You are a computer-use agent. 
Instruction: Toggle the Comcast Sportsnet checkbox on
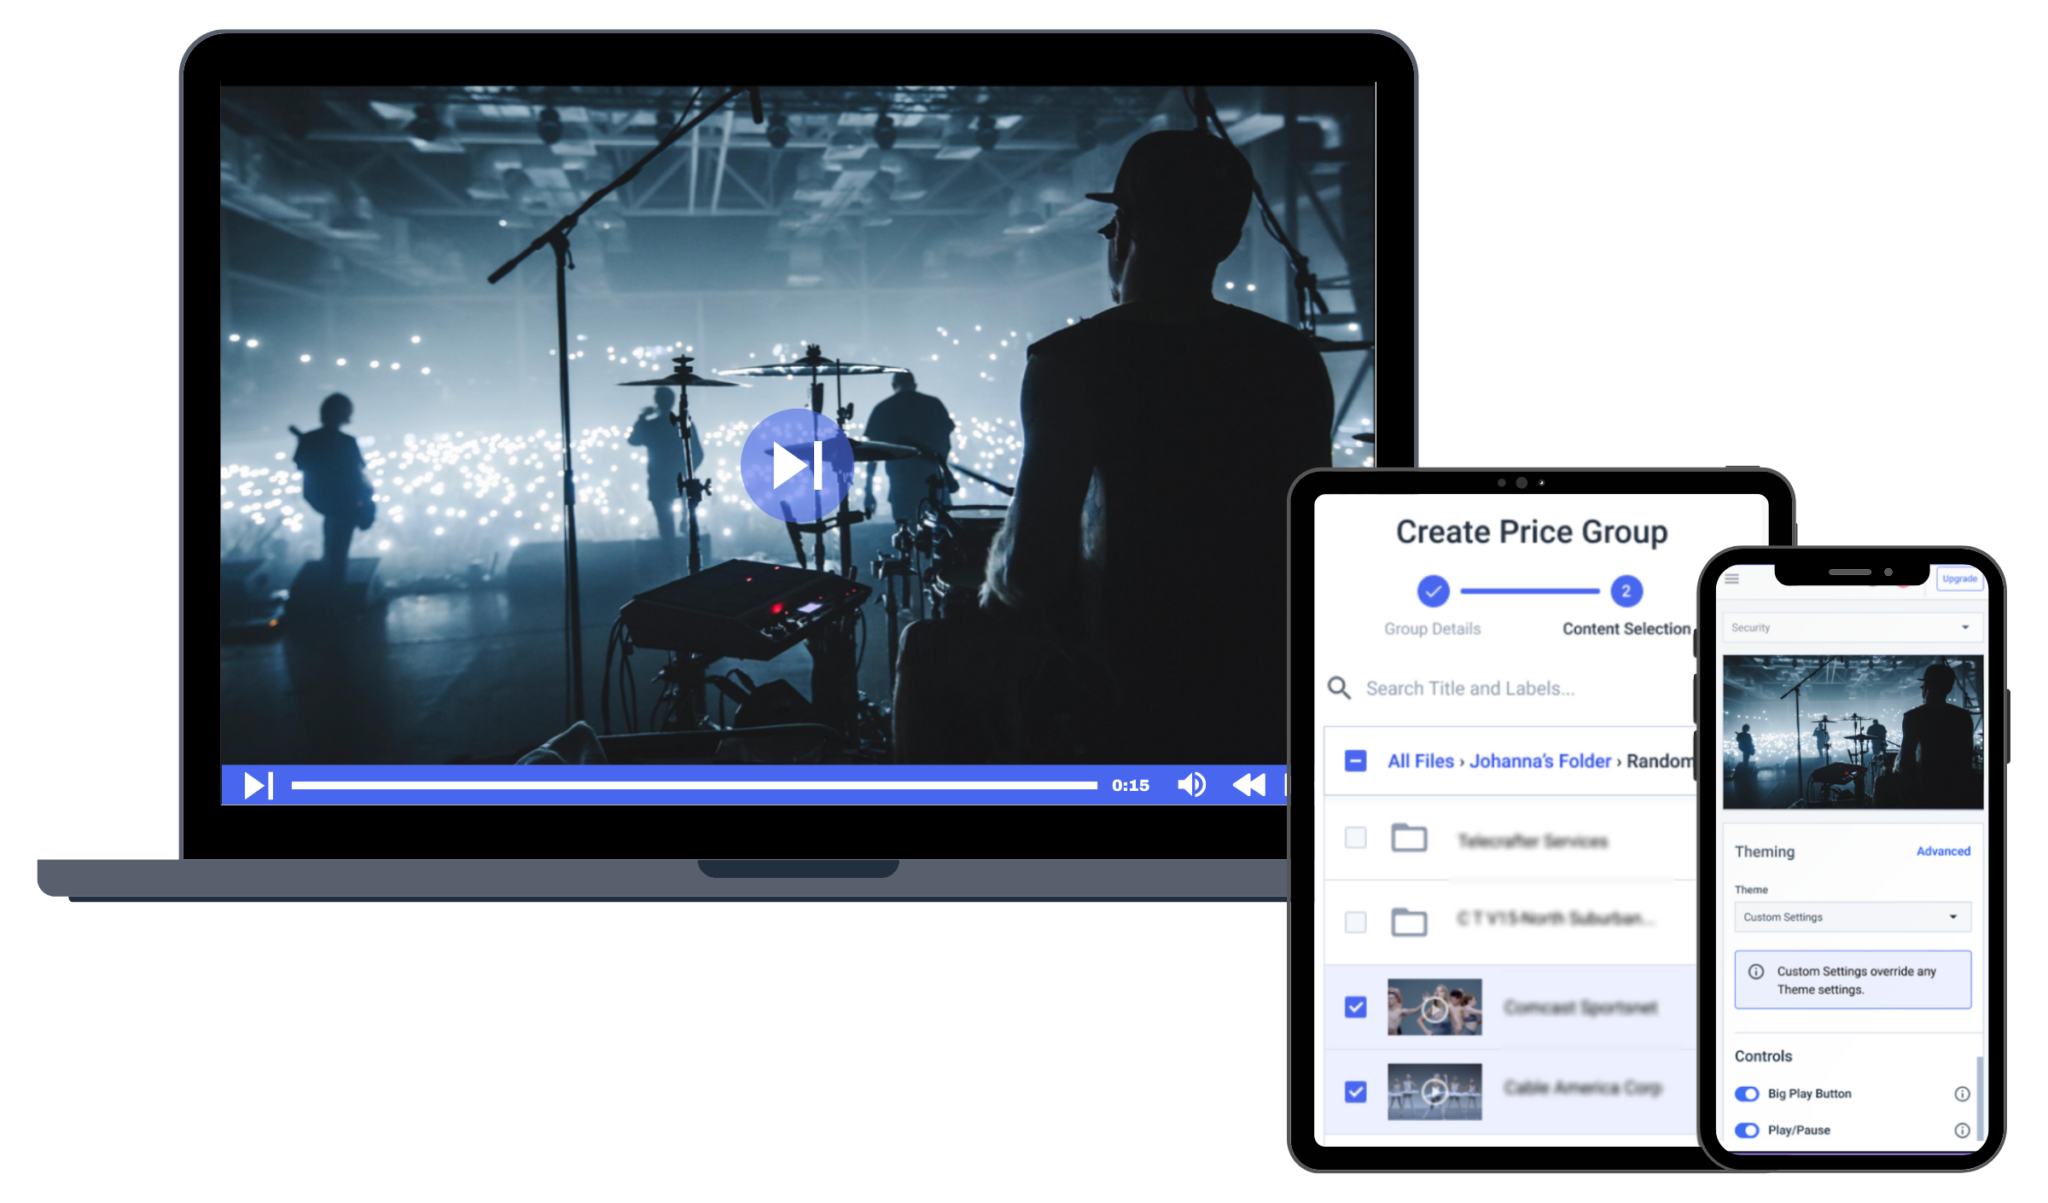(1356, 1007)
